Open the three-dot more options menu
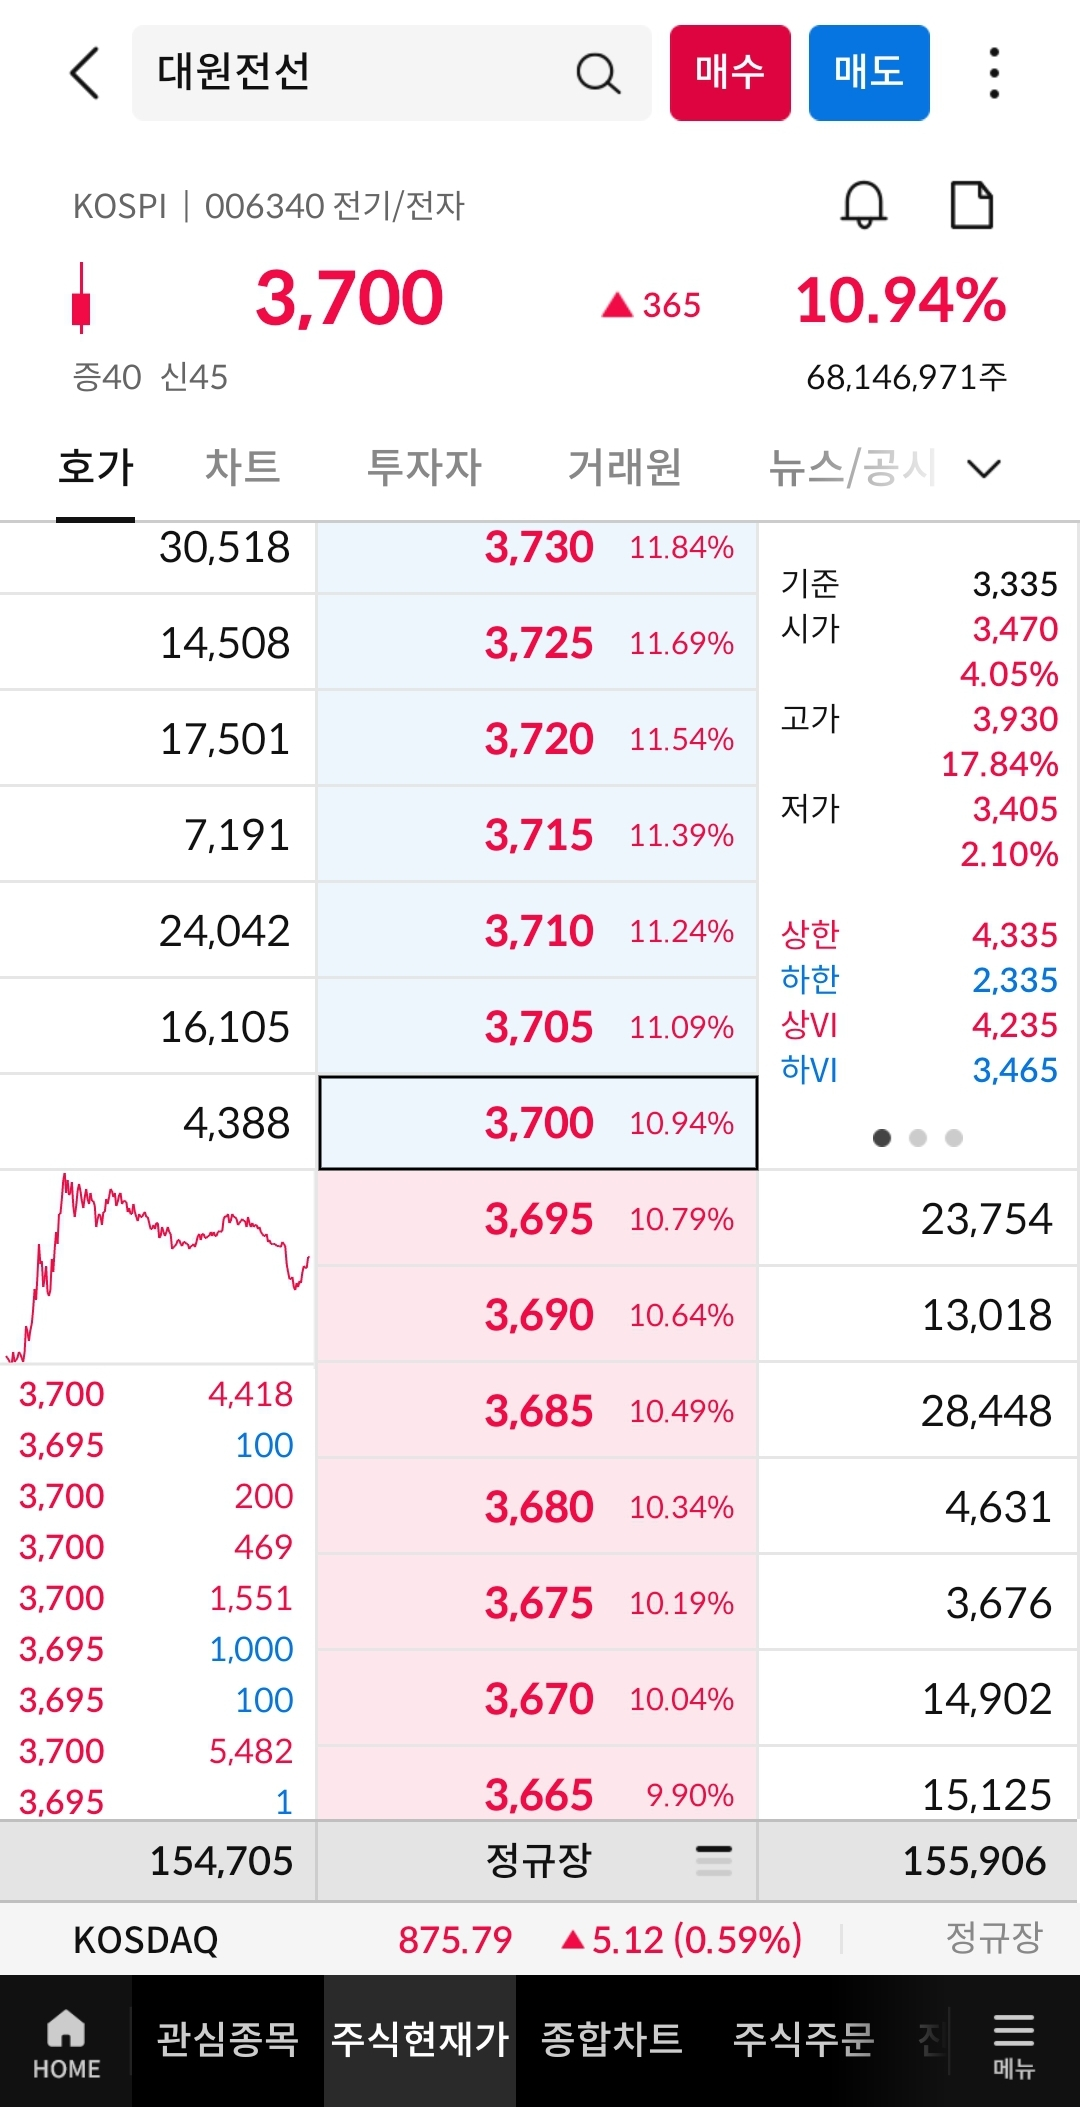Viewport: 1080px width, 2107px height. (x=993, y=73)
